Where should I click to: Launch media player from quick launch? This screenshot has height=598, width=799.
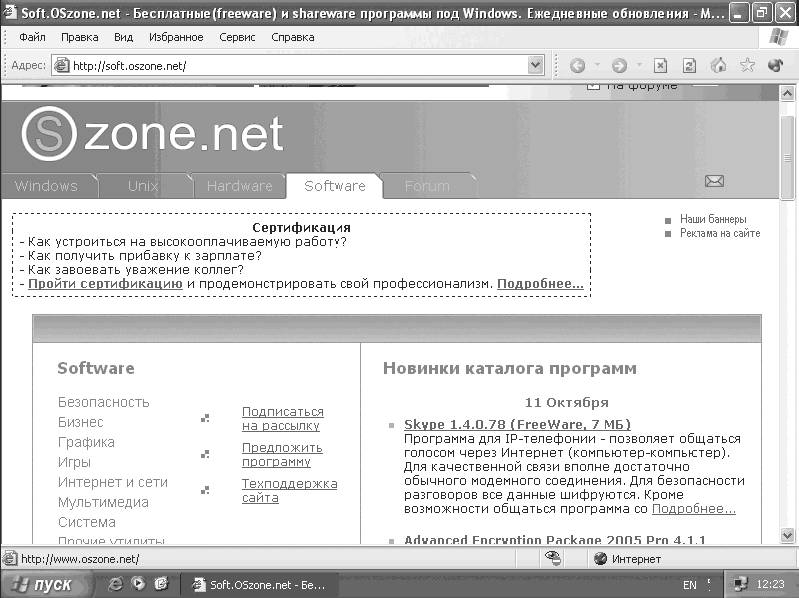tap(138, 584)
